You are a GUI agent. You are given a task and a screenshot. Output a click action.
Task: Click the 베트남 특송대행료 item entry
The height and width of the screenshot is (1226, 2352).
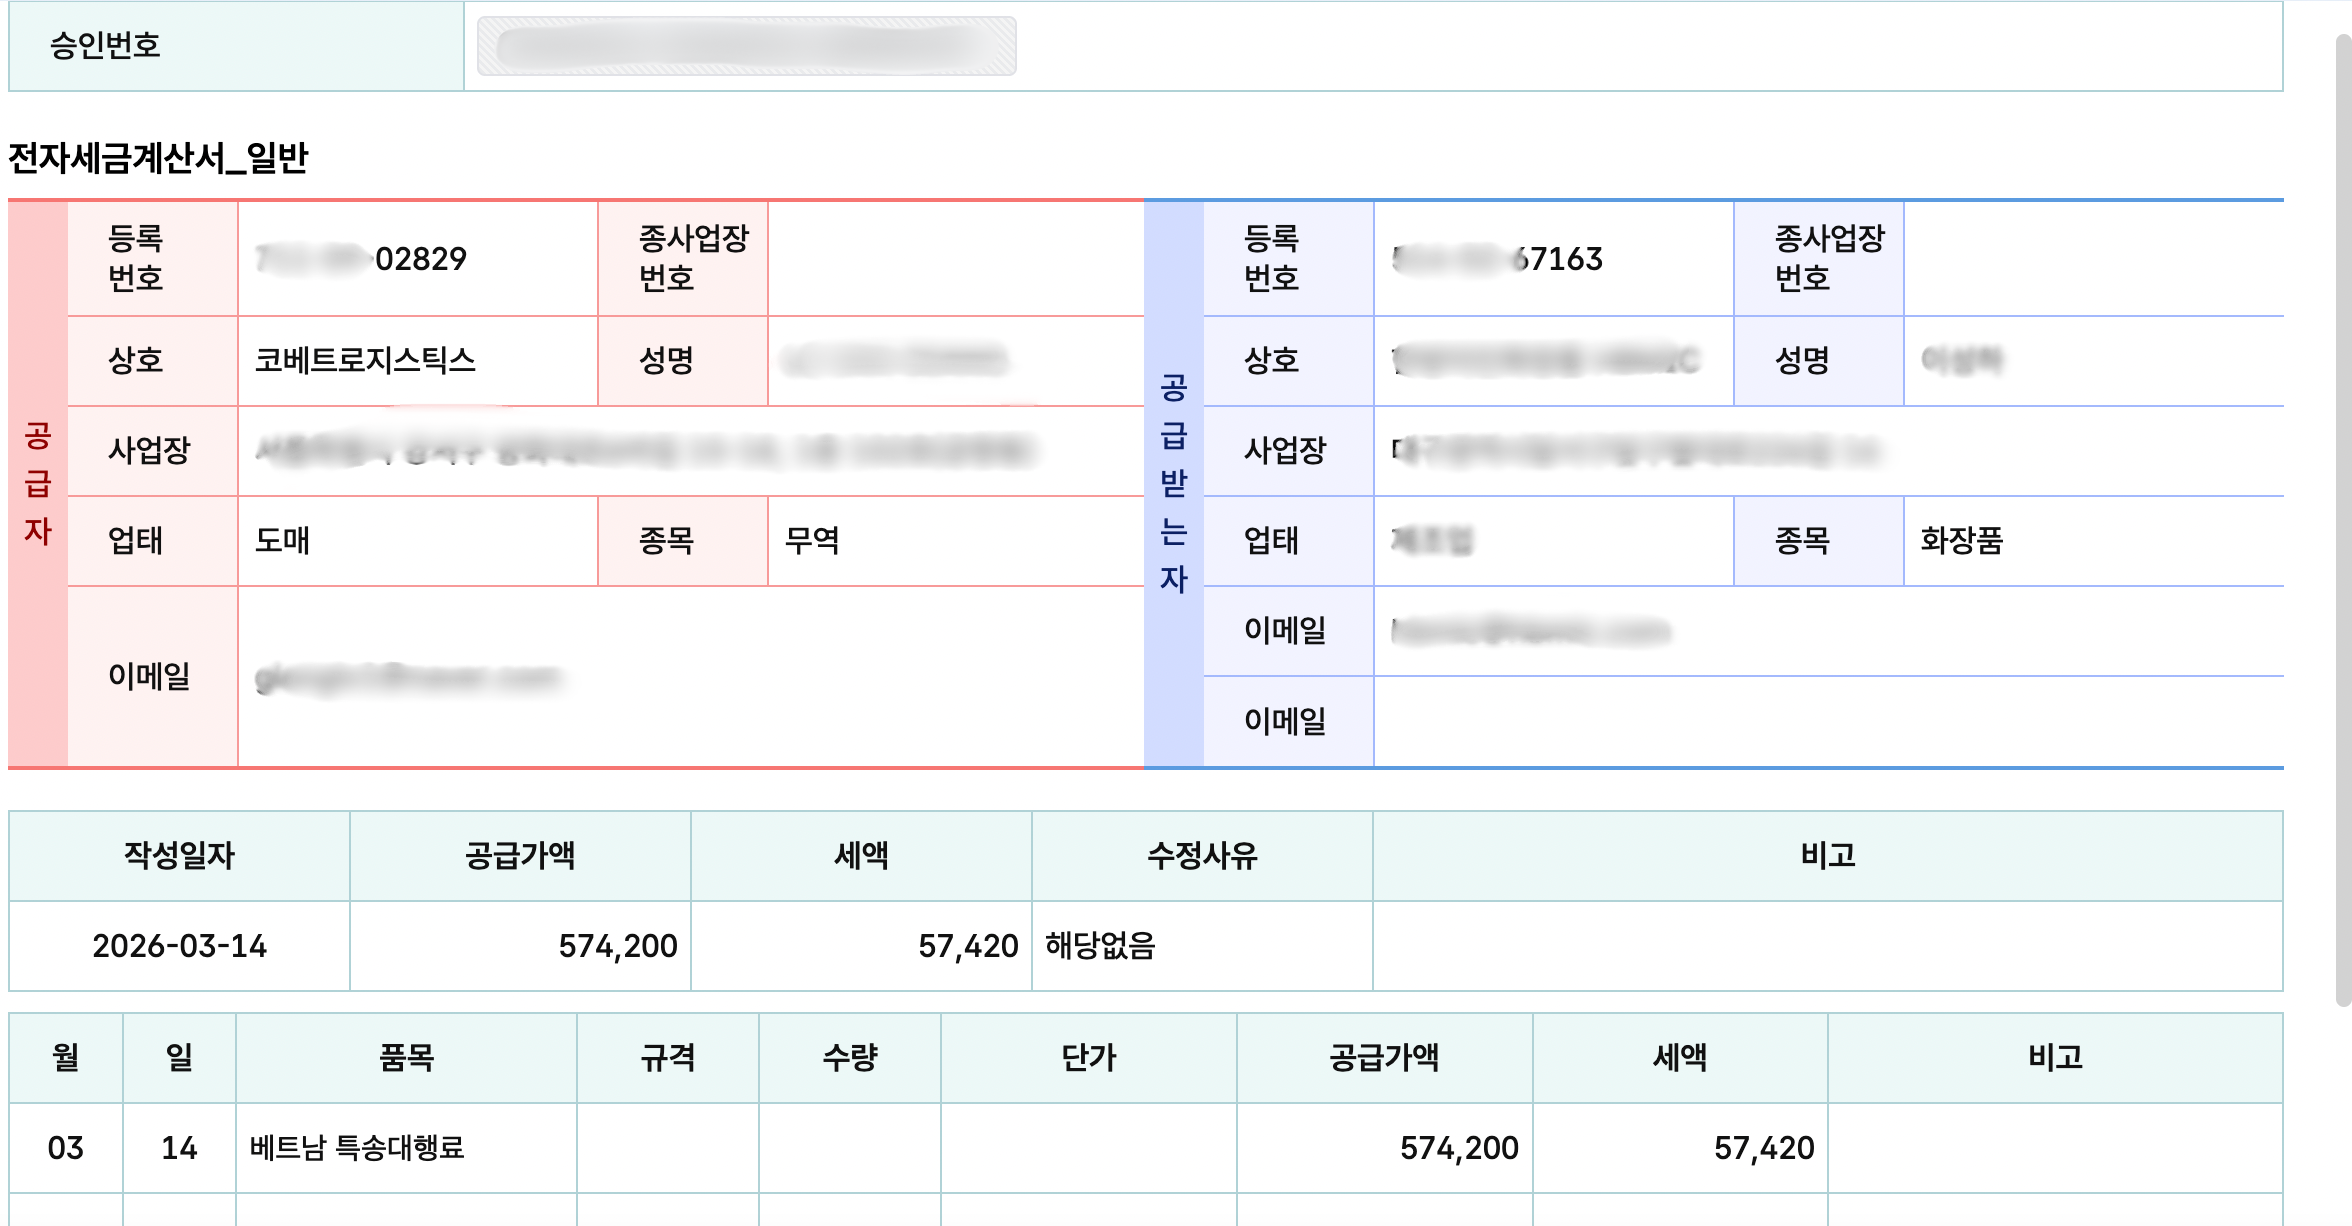(x=357, y=1148)
